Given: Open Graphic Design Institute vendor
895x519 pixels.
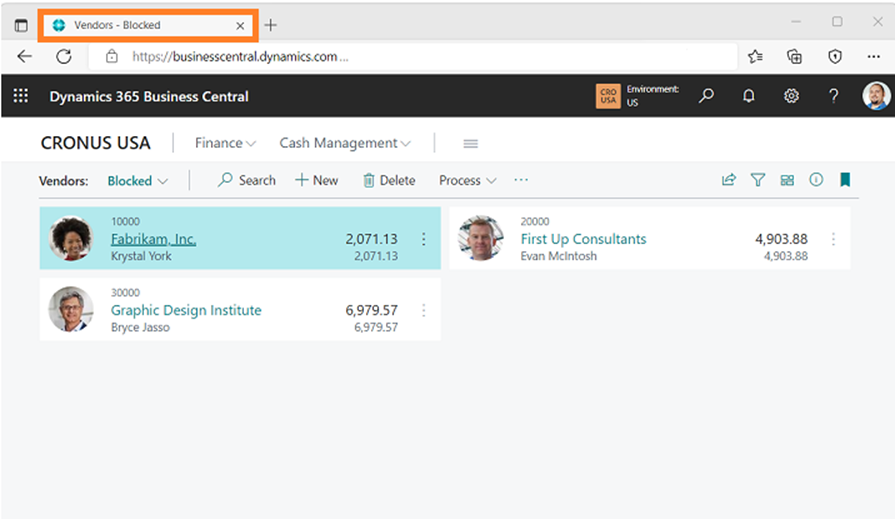Looking at the screenshot, I should tap(186, 310).
